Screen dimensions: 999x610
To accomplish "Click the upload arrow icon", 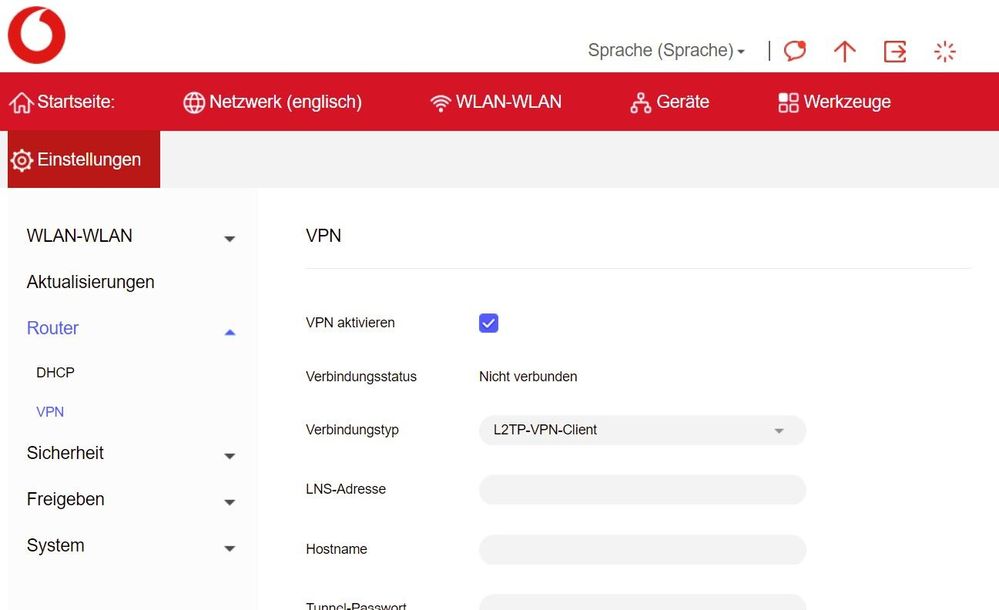I will click(x=844, y=50).
